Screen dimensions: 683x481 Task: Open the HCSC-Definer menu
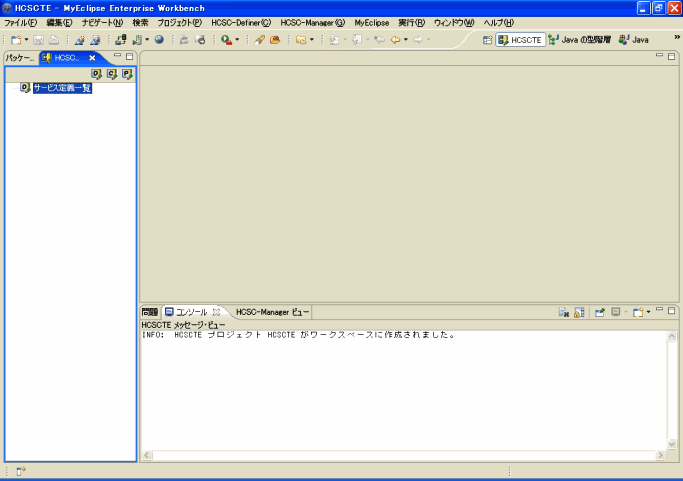pos(240,22)
